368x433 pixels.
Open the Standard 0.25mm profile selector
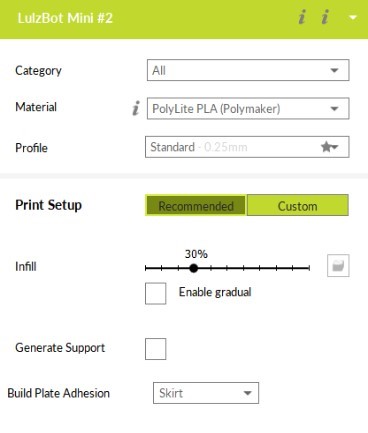(247, 147)
